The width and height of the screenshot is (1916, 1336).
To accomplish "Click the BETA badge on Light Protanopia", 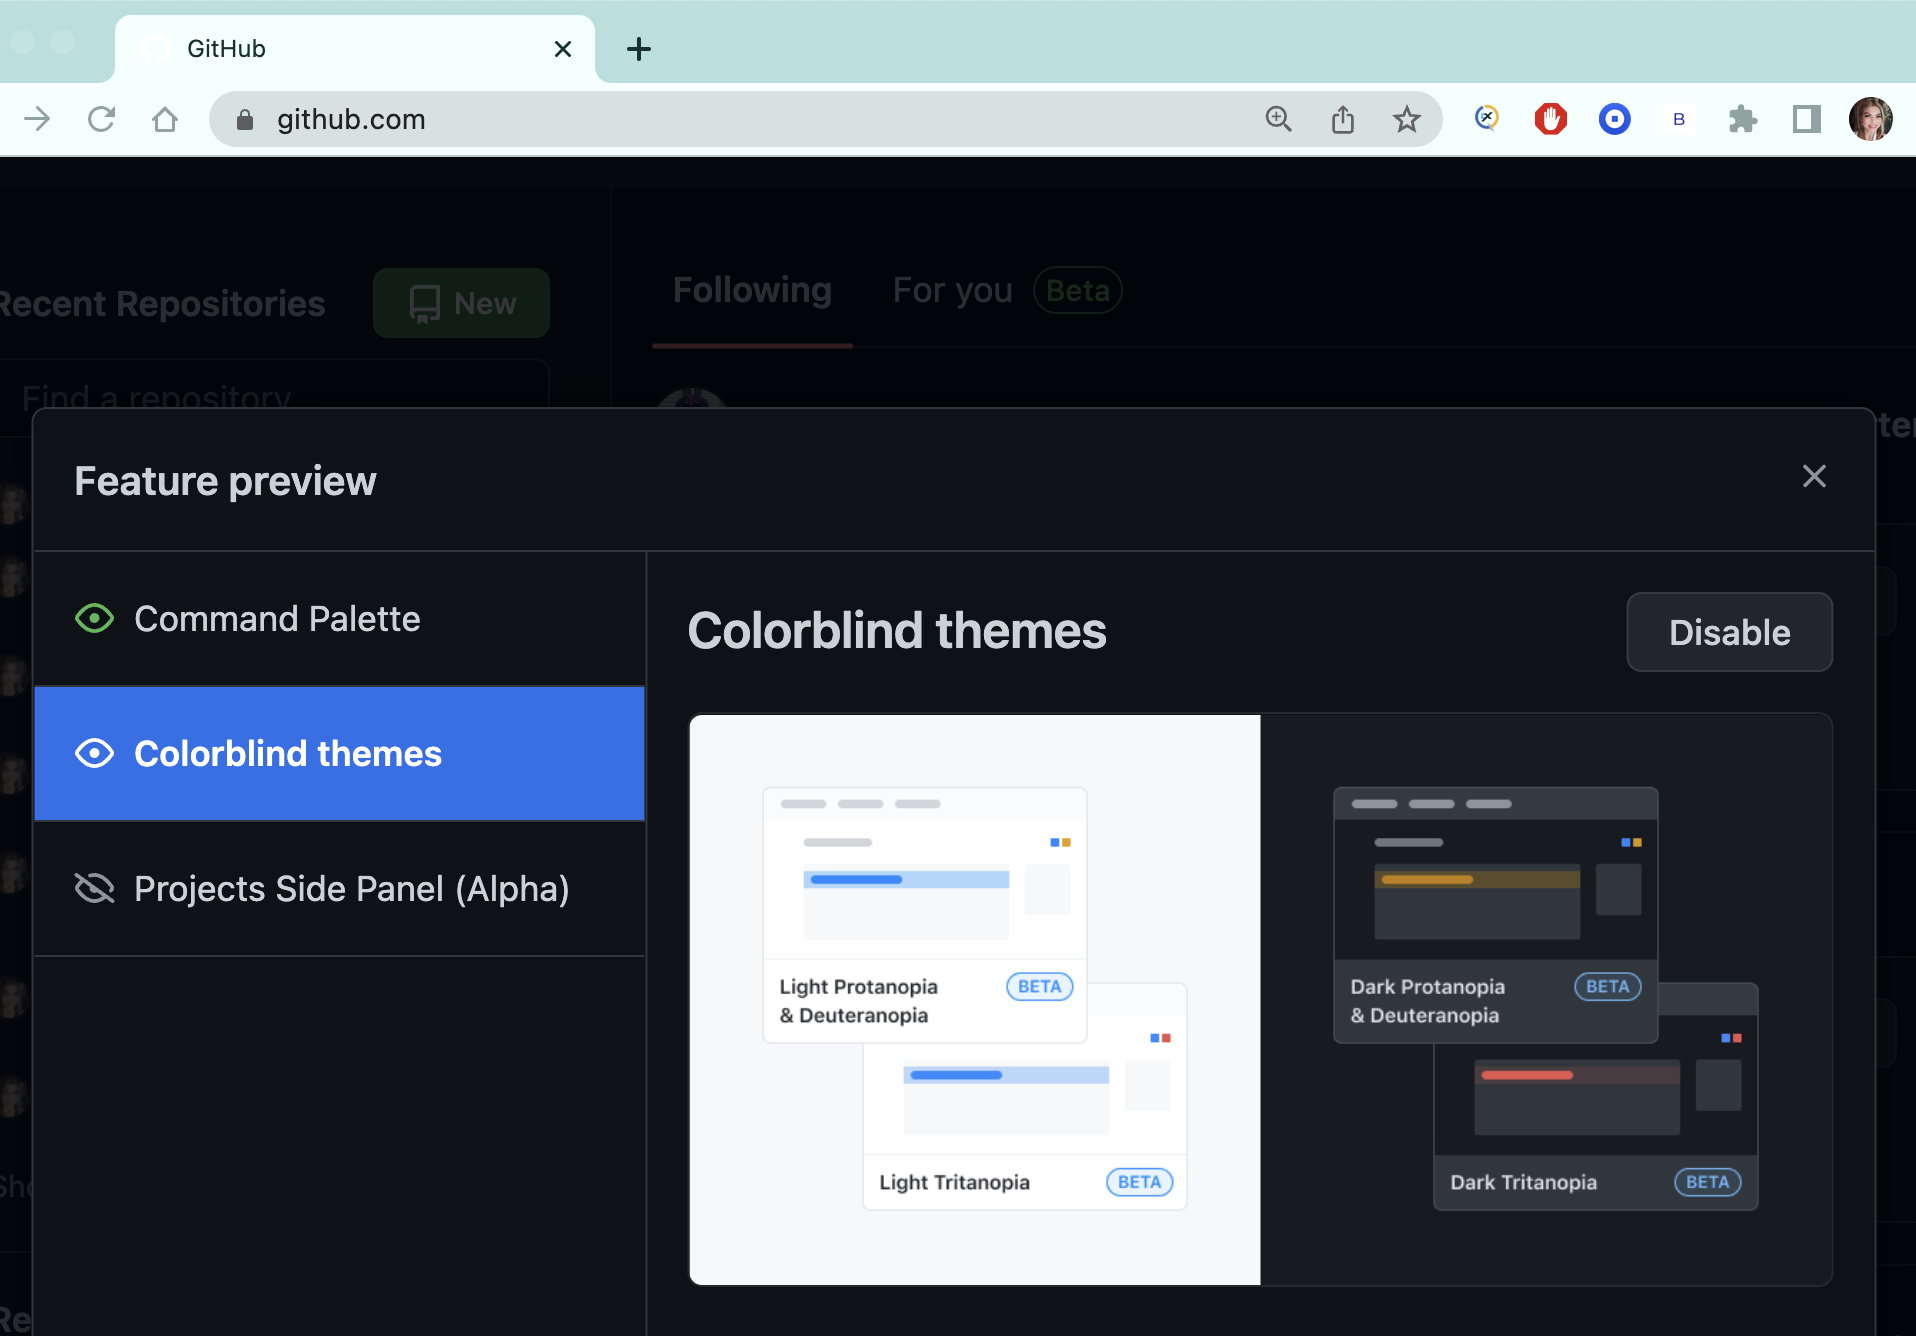I will [1040, 986].
